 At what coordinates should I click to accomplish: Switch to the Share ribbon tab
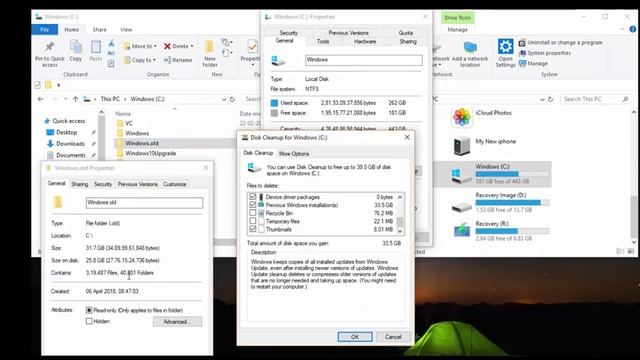point(99,29)
